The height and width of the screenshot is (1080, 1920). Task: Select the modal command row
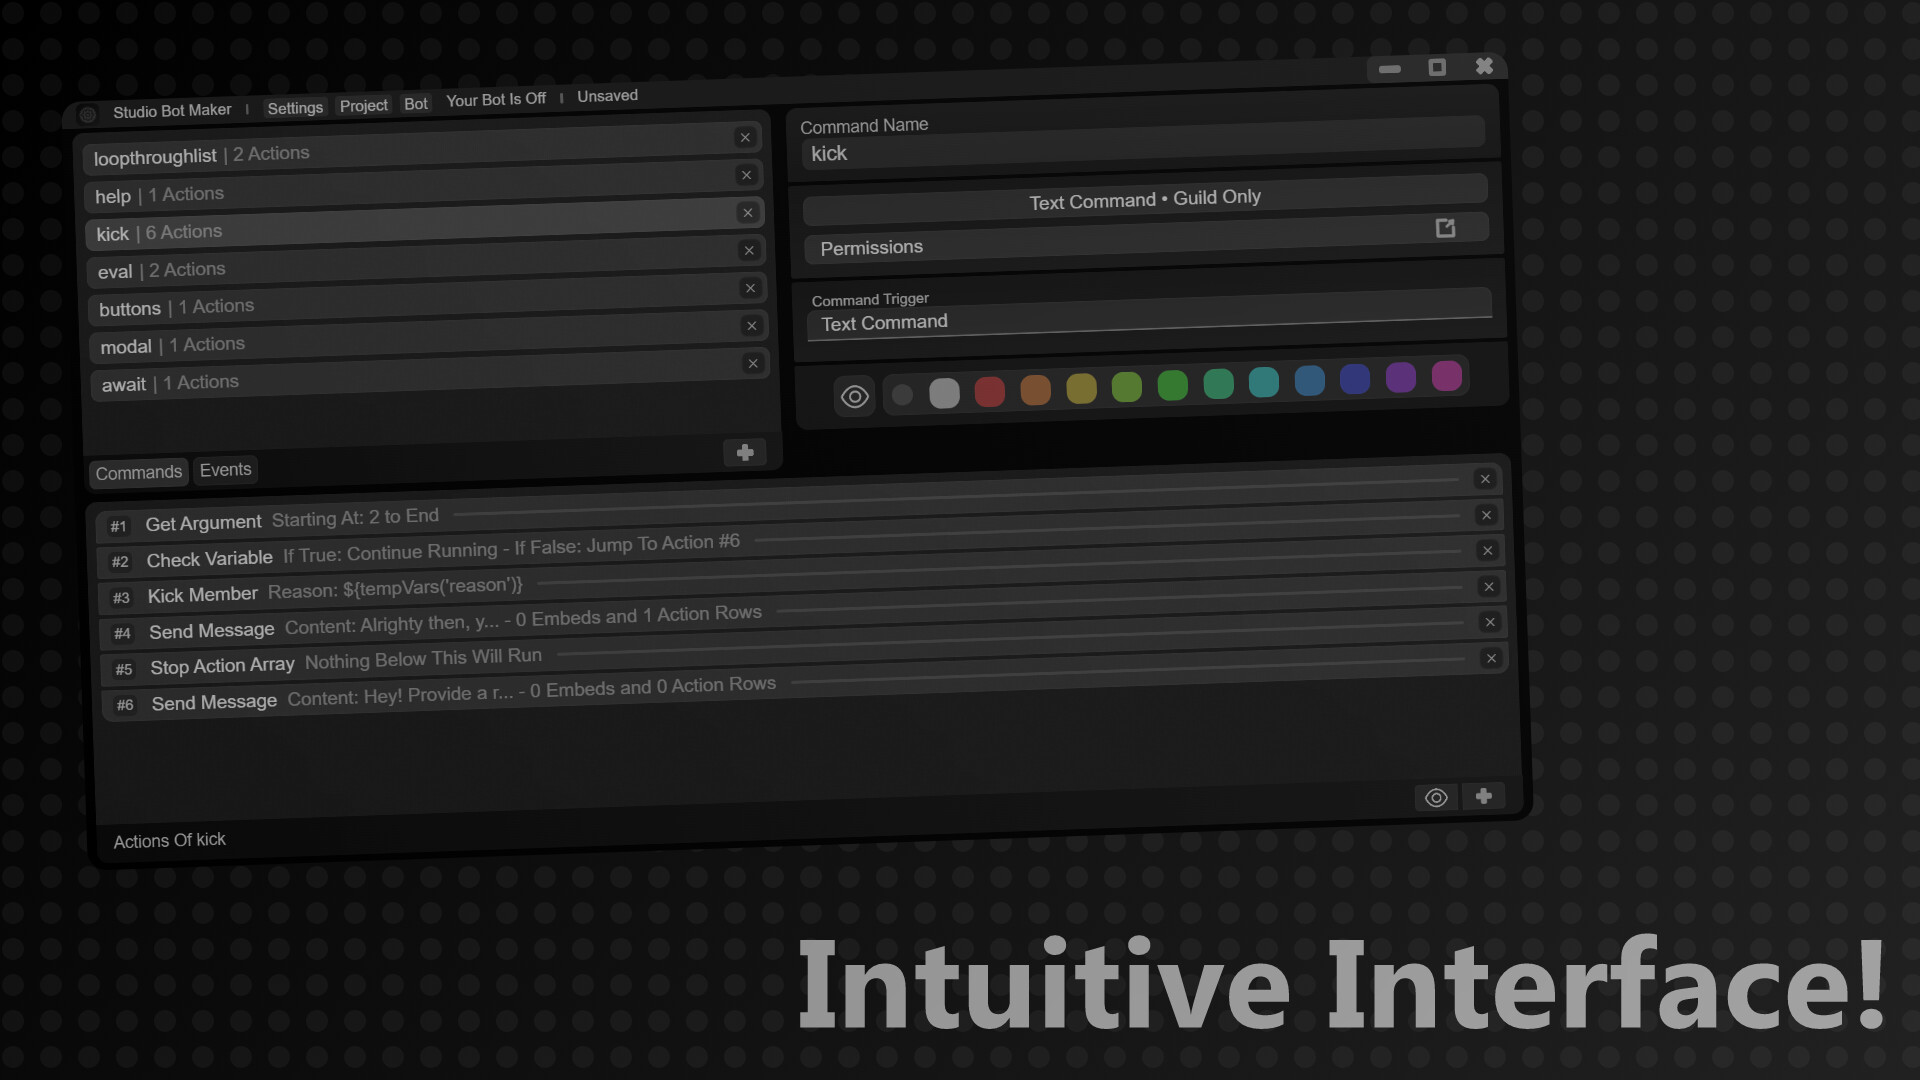(430, 336)
